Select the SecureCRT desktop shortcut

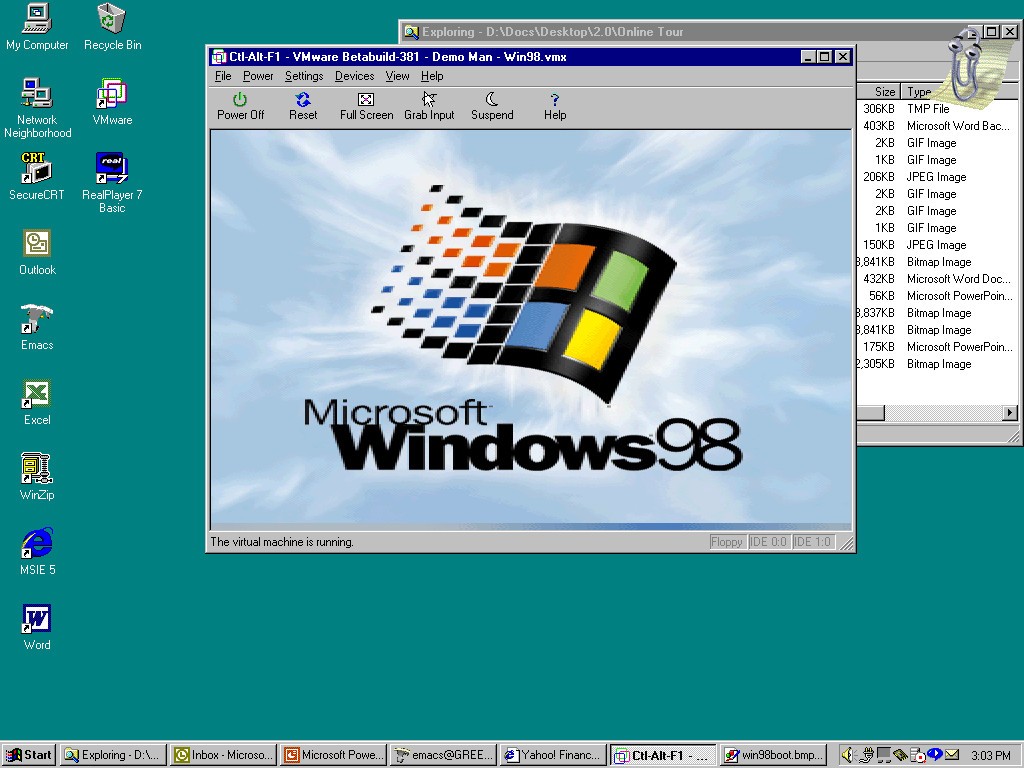[37, 176]
